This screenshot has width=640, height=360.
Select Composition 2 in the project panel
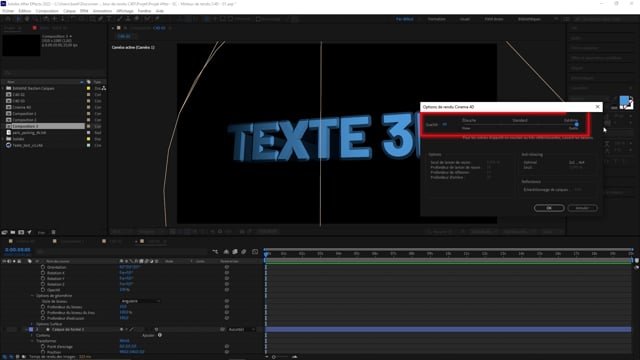click(24, 120)
